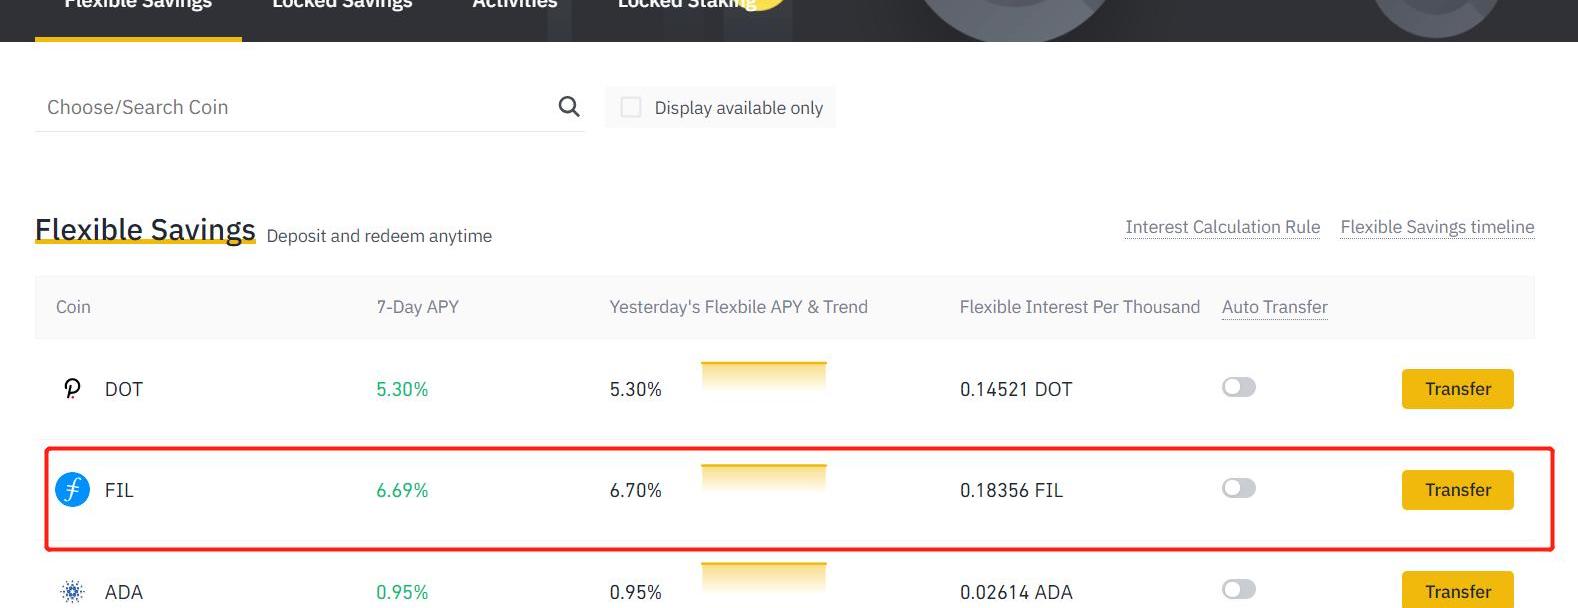Open the Locked Savings tab
1578x608 pixels.
click(342, 6)
